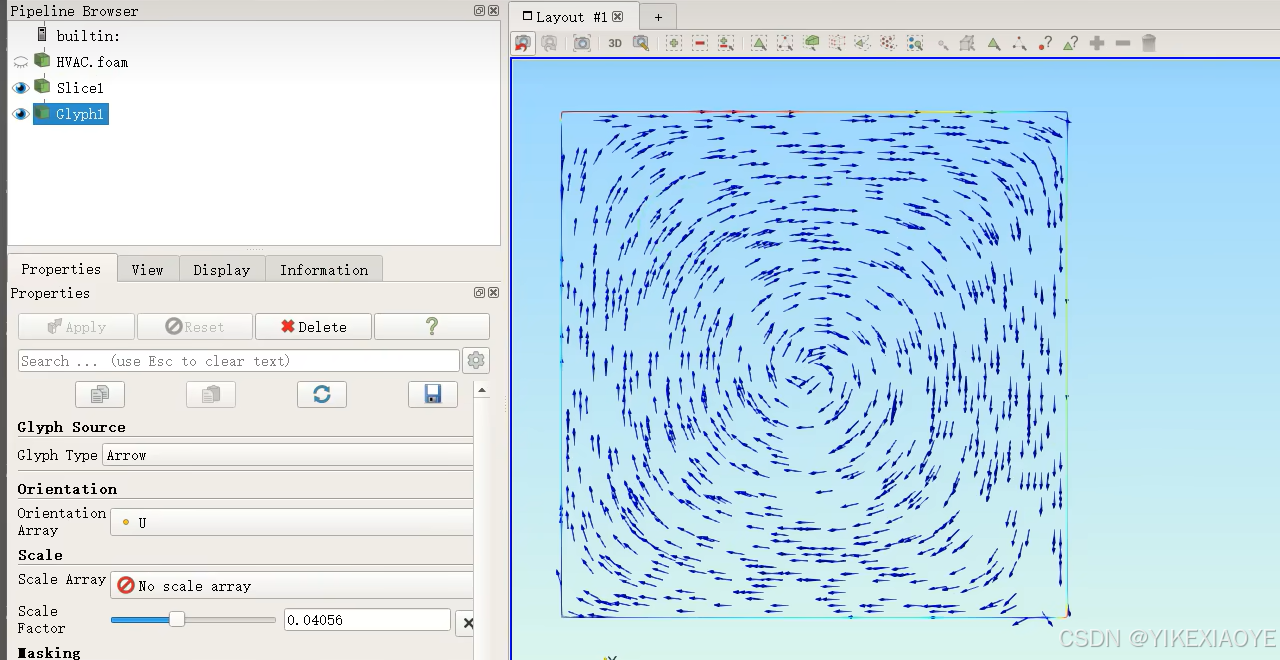Click the Scale Factor value input field
The image size is (1280, 660).
[x=366, y=619]
